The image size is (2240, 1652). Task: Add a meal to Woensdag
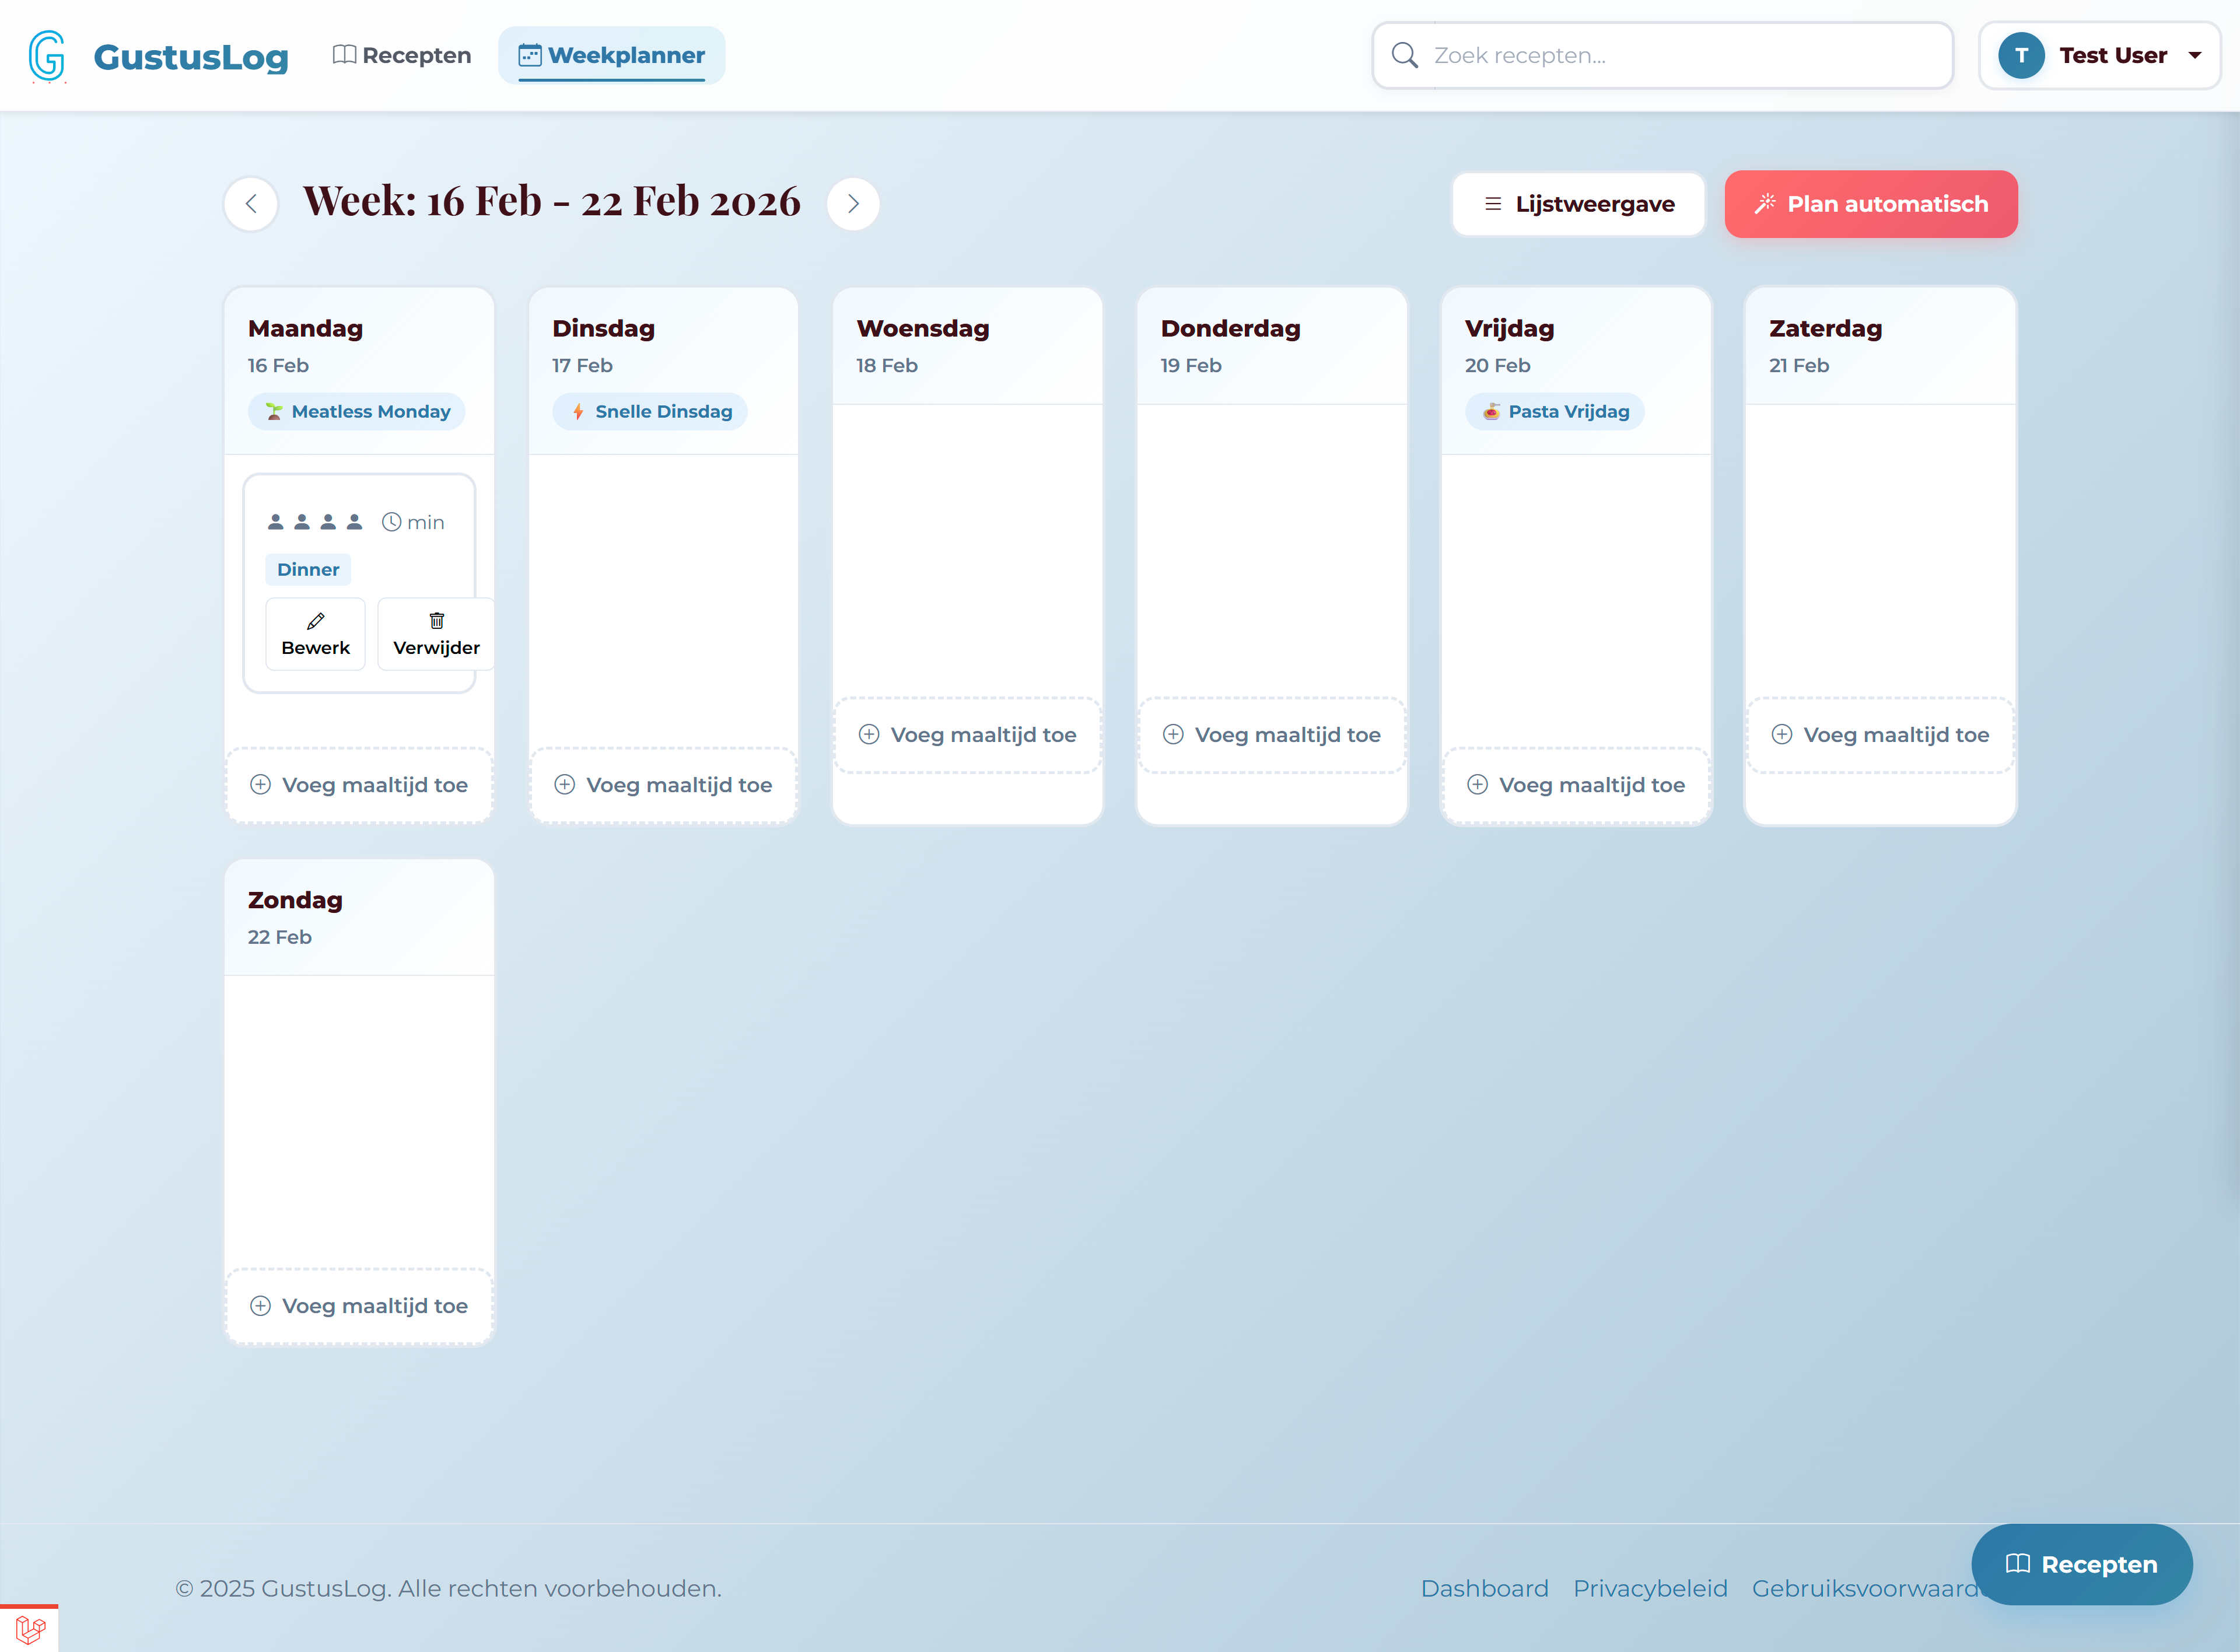pyautogui.click(x=967, y=735)
